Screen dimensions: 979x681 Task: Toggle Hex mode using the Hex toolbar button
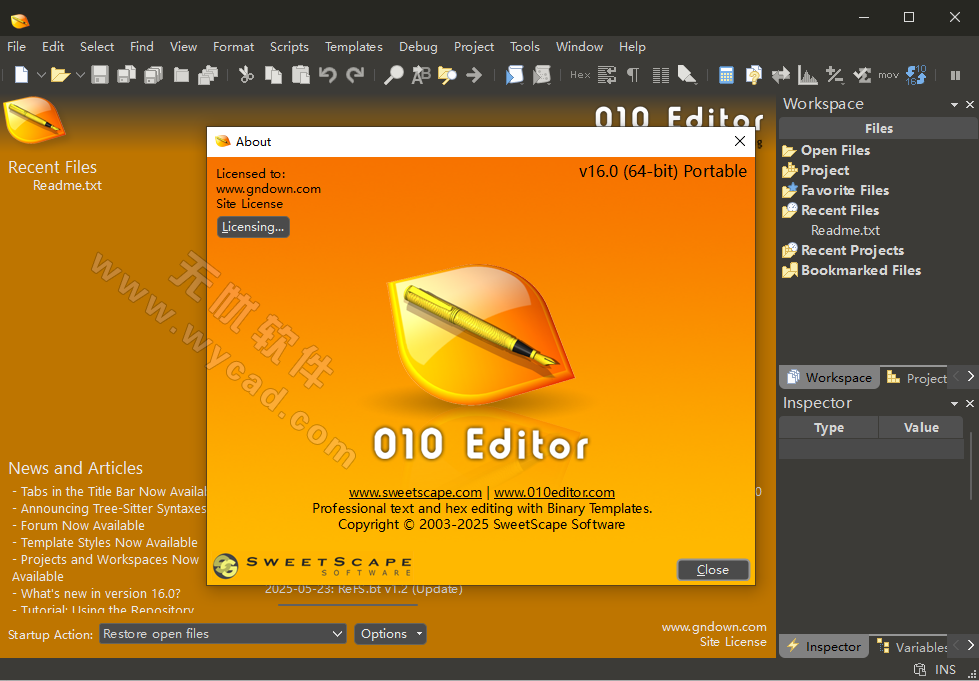click(x=579, y=74)
